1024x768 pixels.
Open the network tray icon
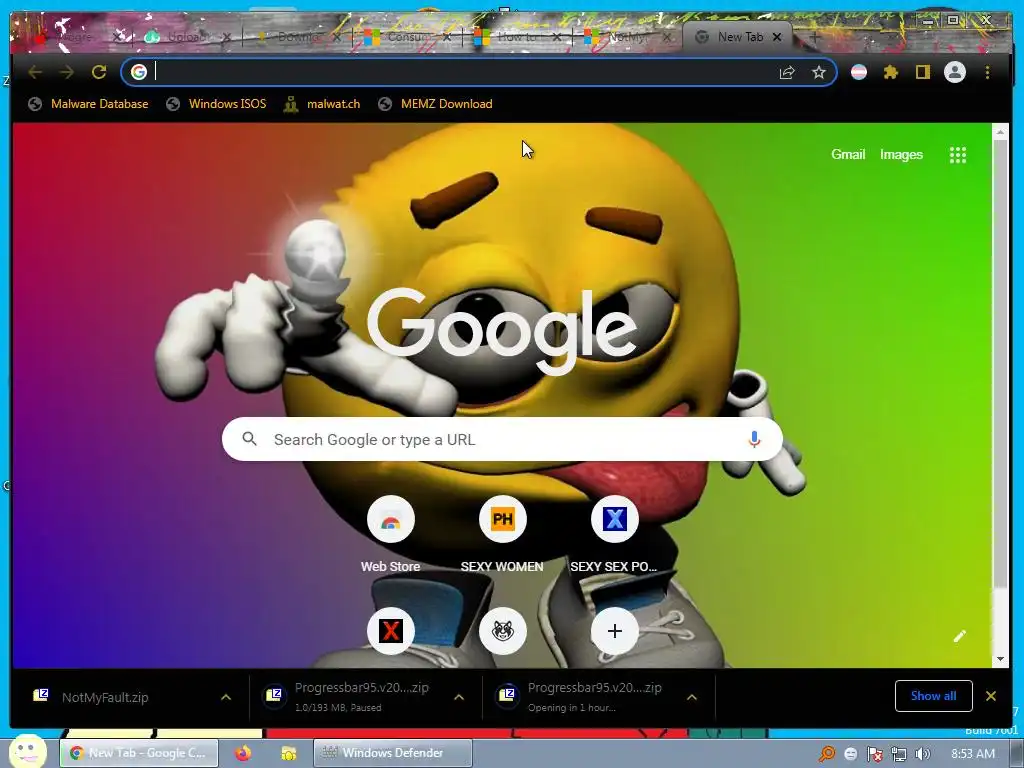[x=899, y=754]
